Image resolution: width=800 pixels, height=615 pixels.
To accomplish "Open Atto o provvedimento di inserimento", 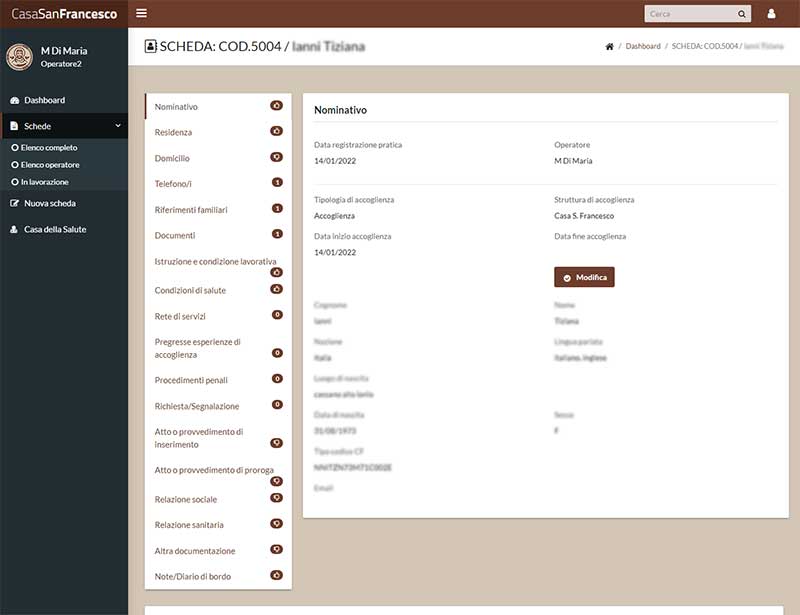I will pyautogui.click(x=218, y=438).
